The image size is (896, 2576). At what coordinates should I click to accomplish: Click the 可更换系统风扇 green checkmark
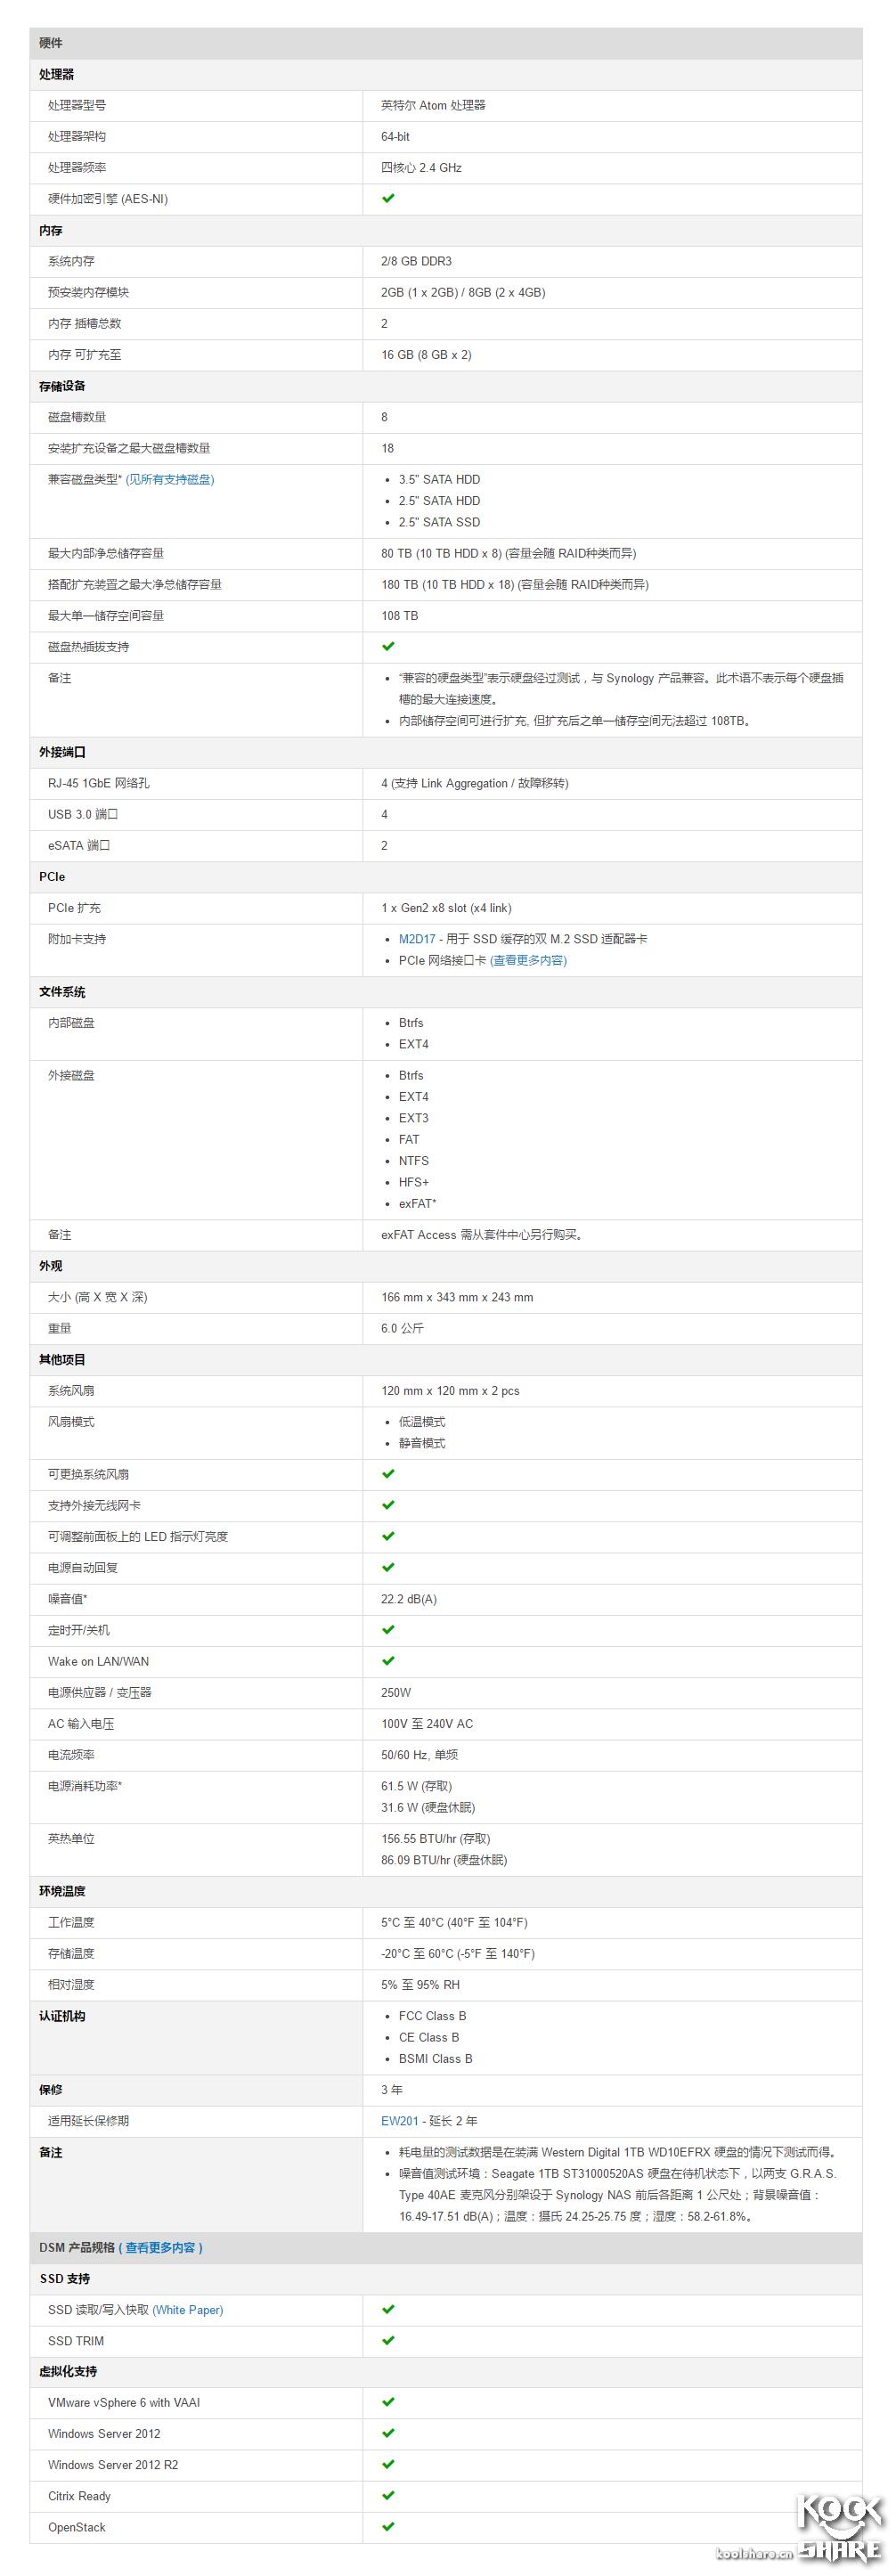(388, 1473)
